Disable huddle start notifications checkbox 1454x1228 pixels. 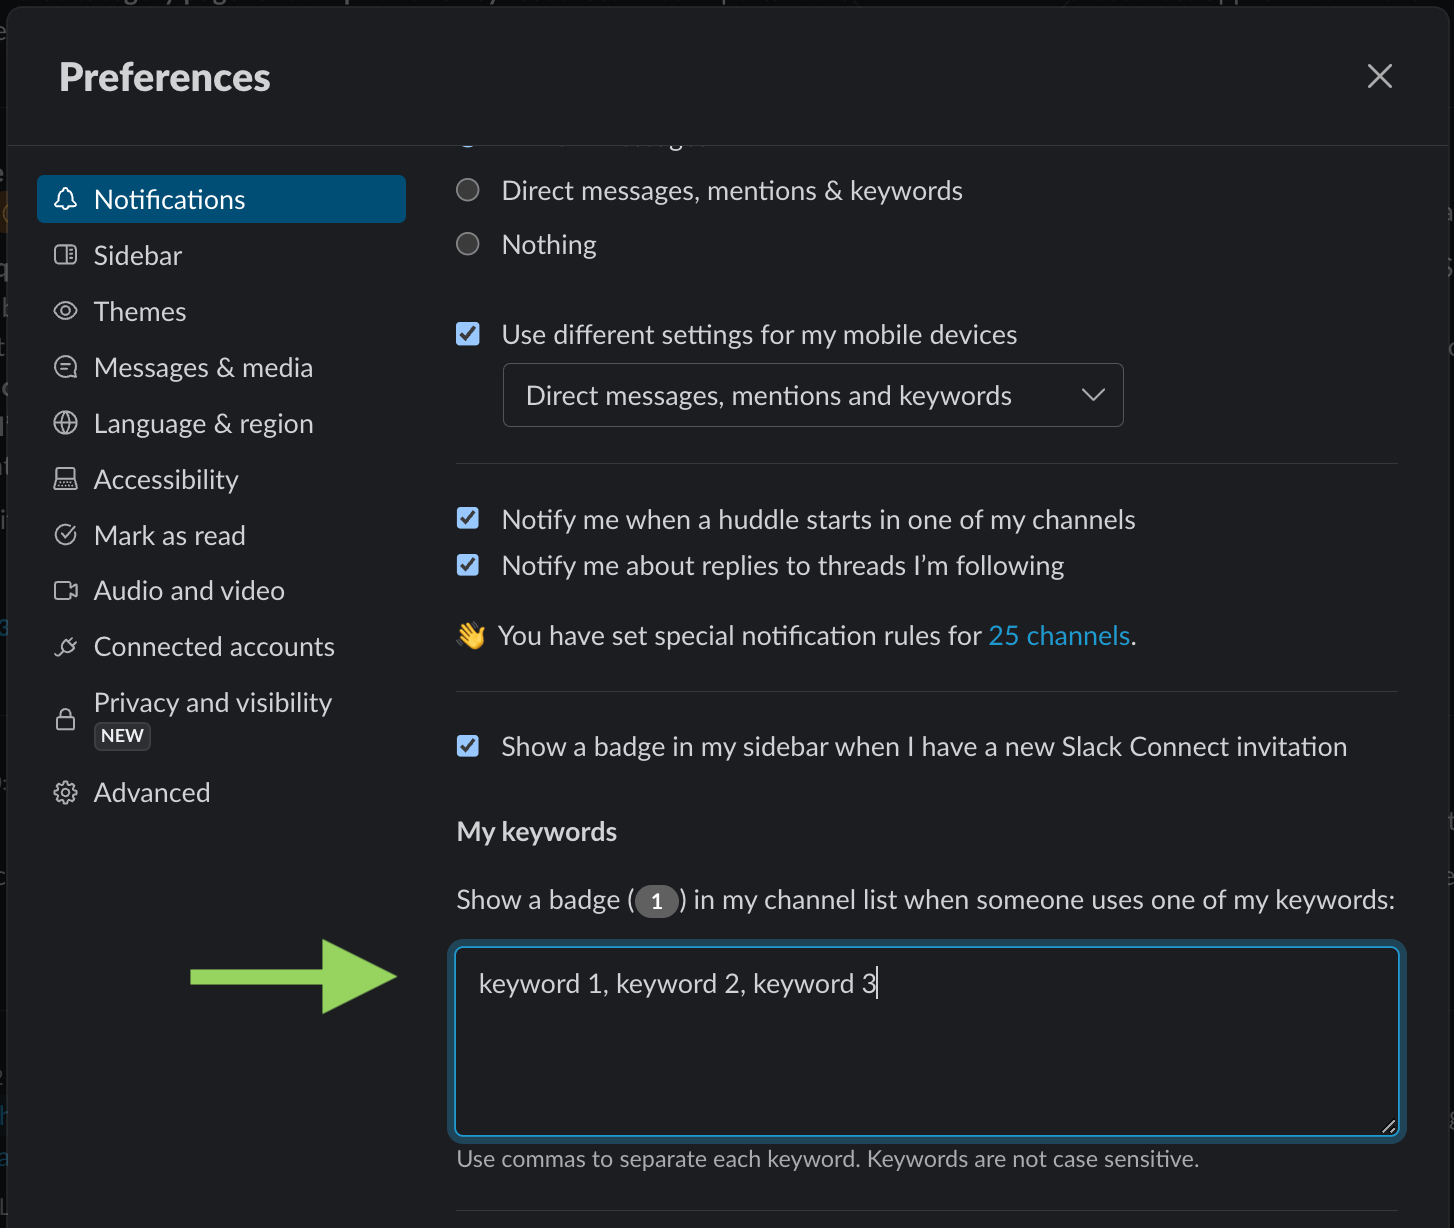point(468,518)
